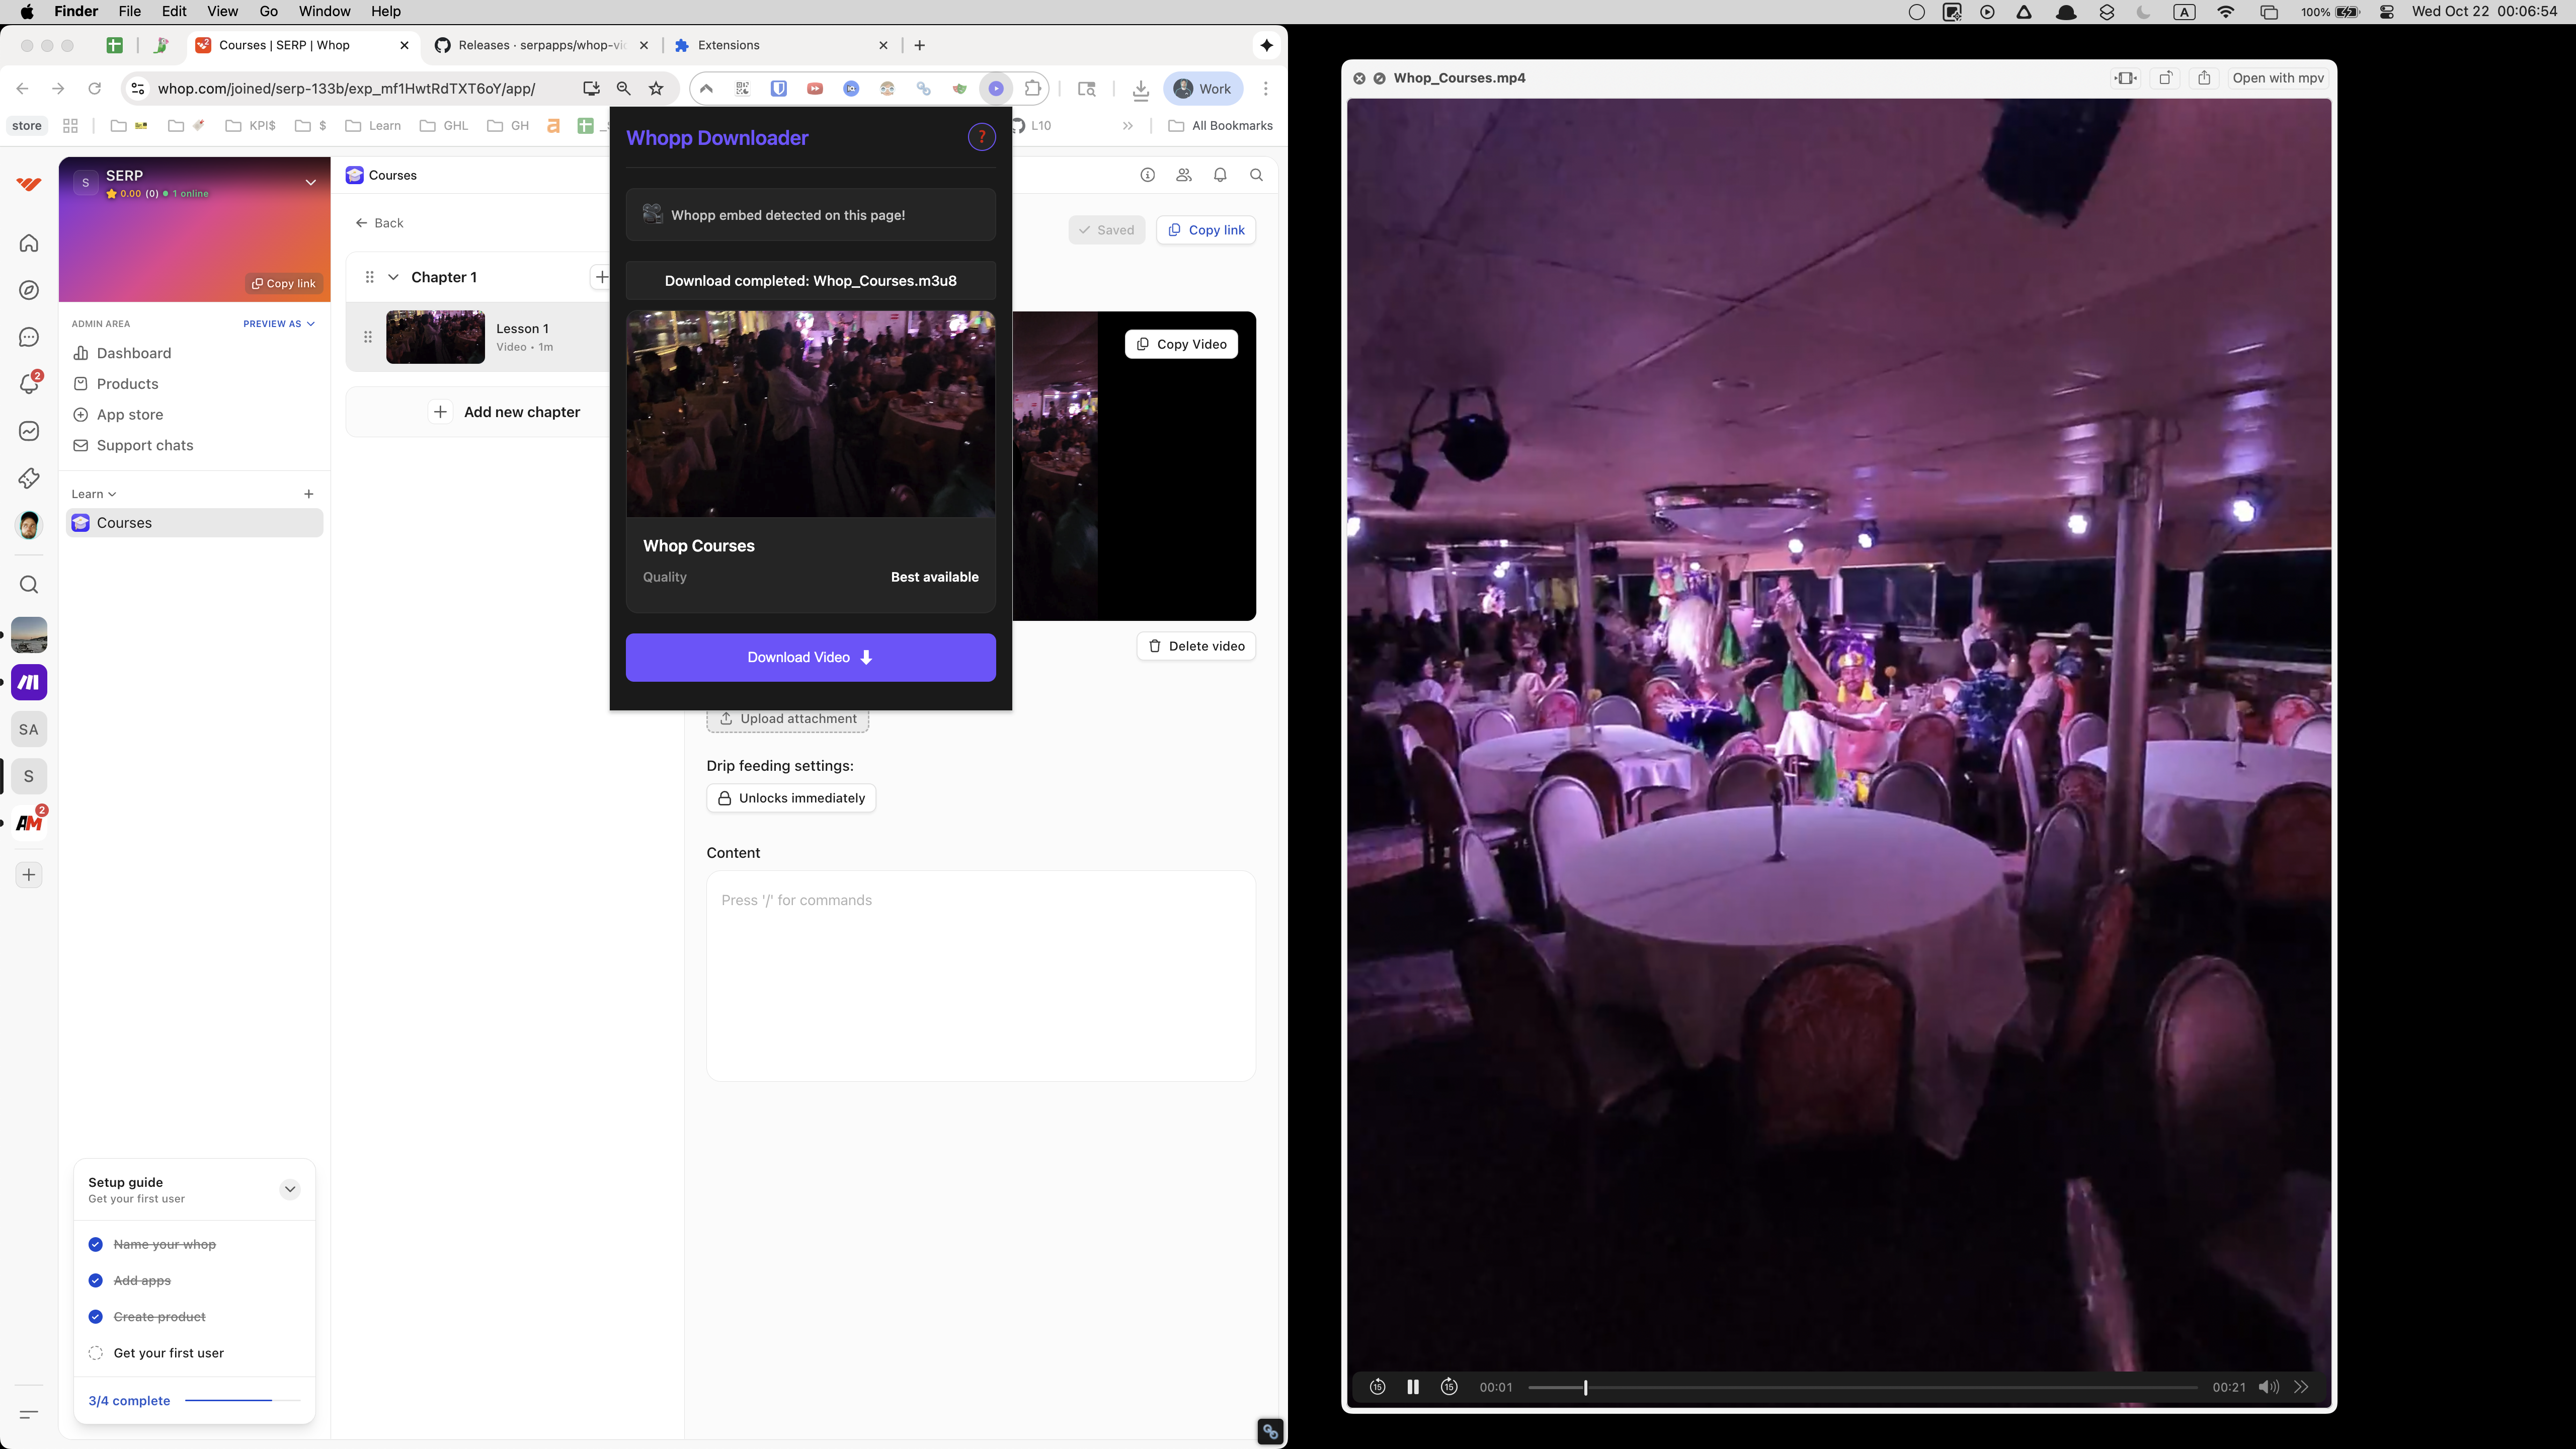
Task: Click the Delete video button
Action: (x=1195, y=646)
